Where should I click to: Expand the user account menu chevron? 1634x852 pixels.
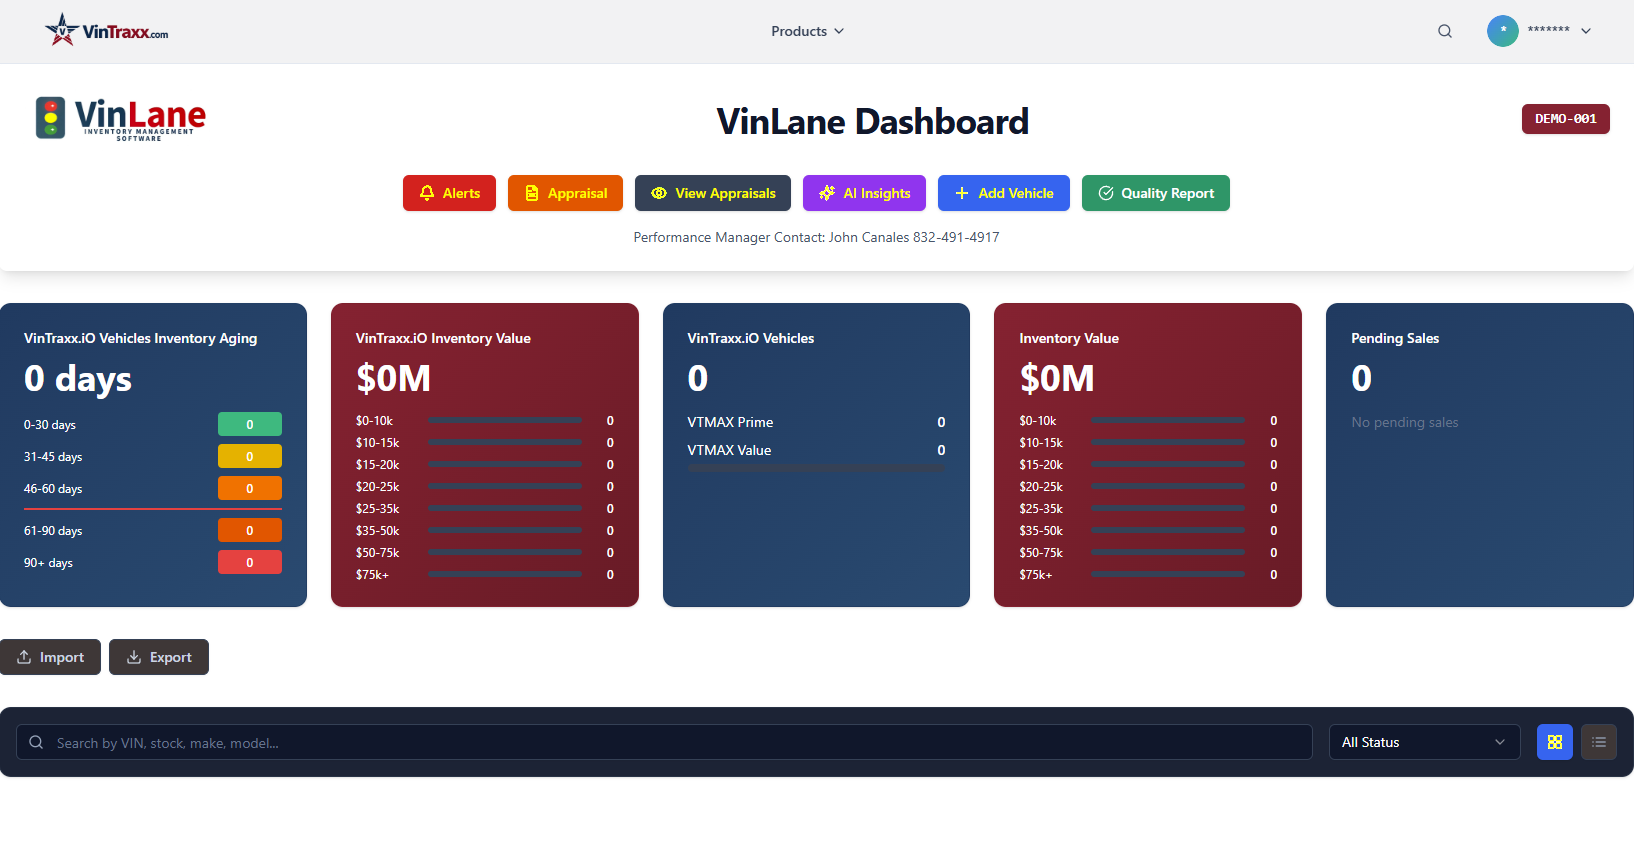[x=1586, y=31]
